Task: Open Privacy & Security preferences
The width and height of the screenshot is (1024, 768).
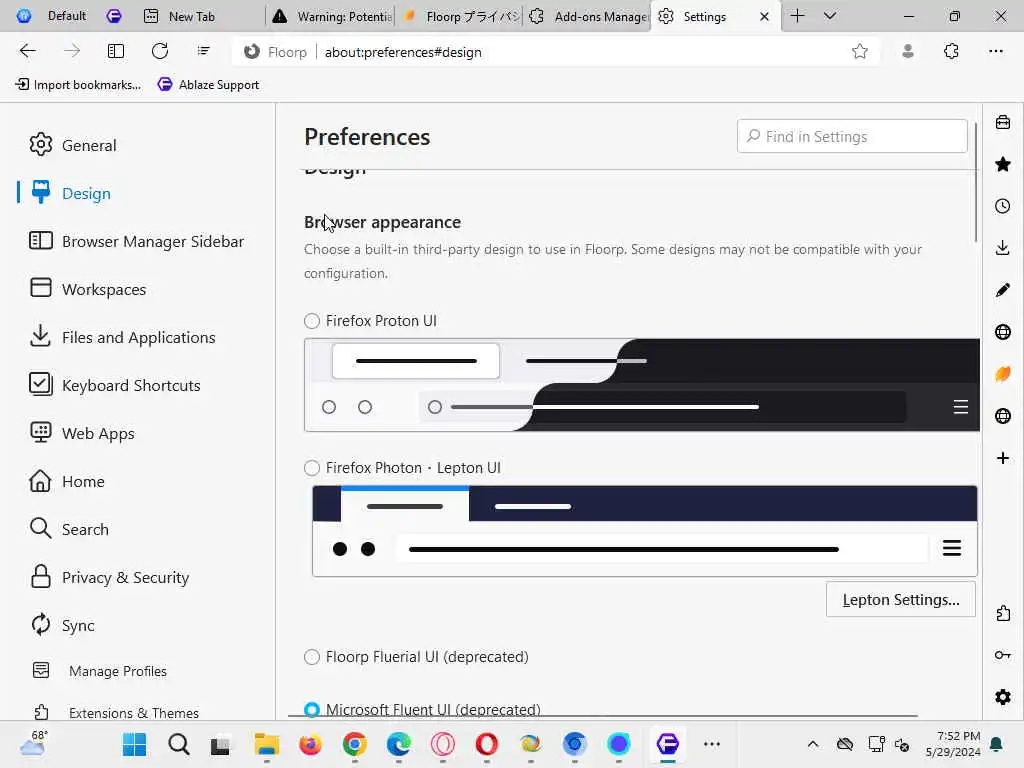Action: [x=110, y=577]
